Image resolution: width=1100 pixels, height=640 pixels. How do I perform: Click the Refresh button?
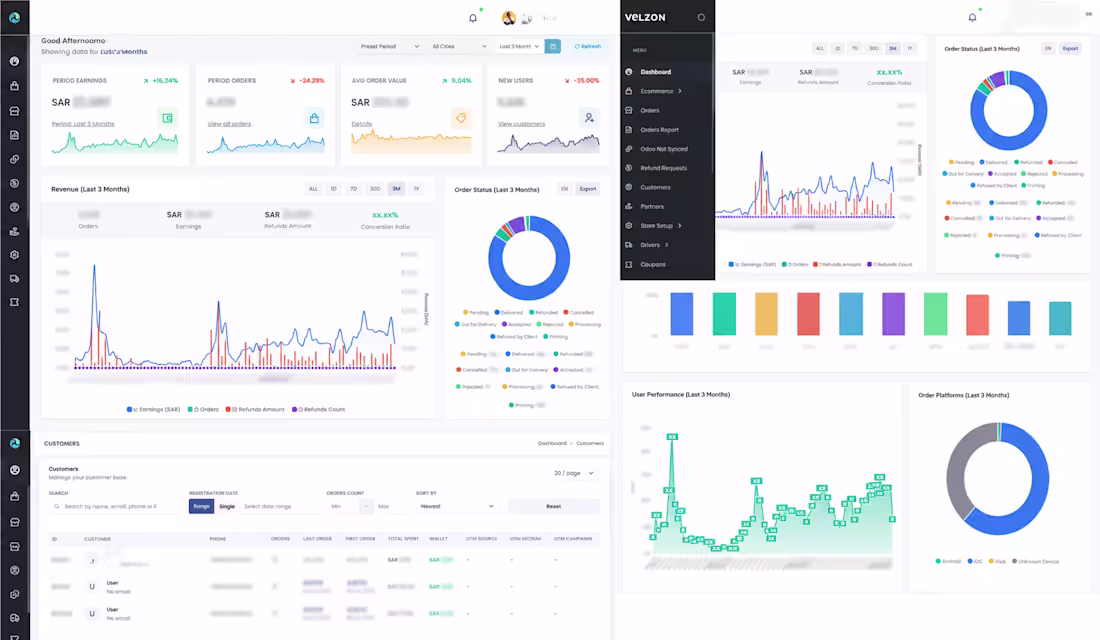point(588,46)
